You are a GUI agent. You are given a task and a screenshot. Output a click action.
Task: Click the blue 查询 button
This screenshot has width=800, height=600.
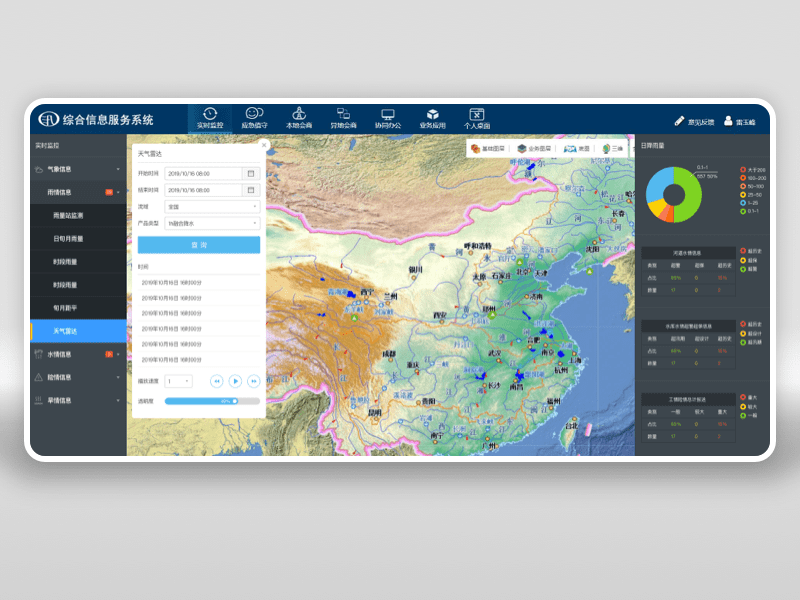click(x=199, y=245)
